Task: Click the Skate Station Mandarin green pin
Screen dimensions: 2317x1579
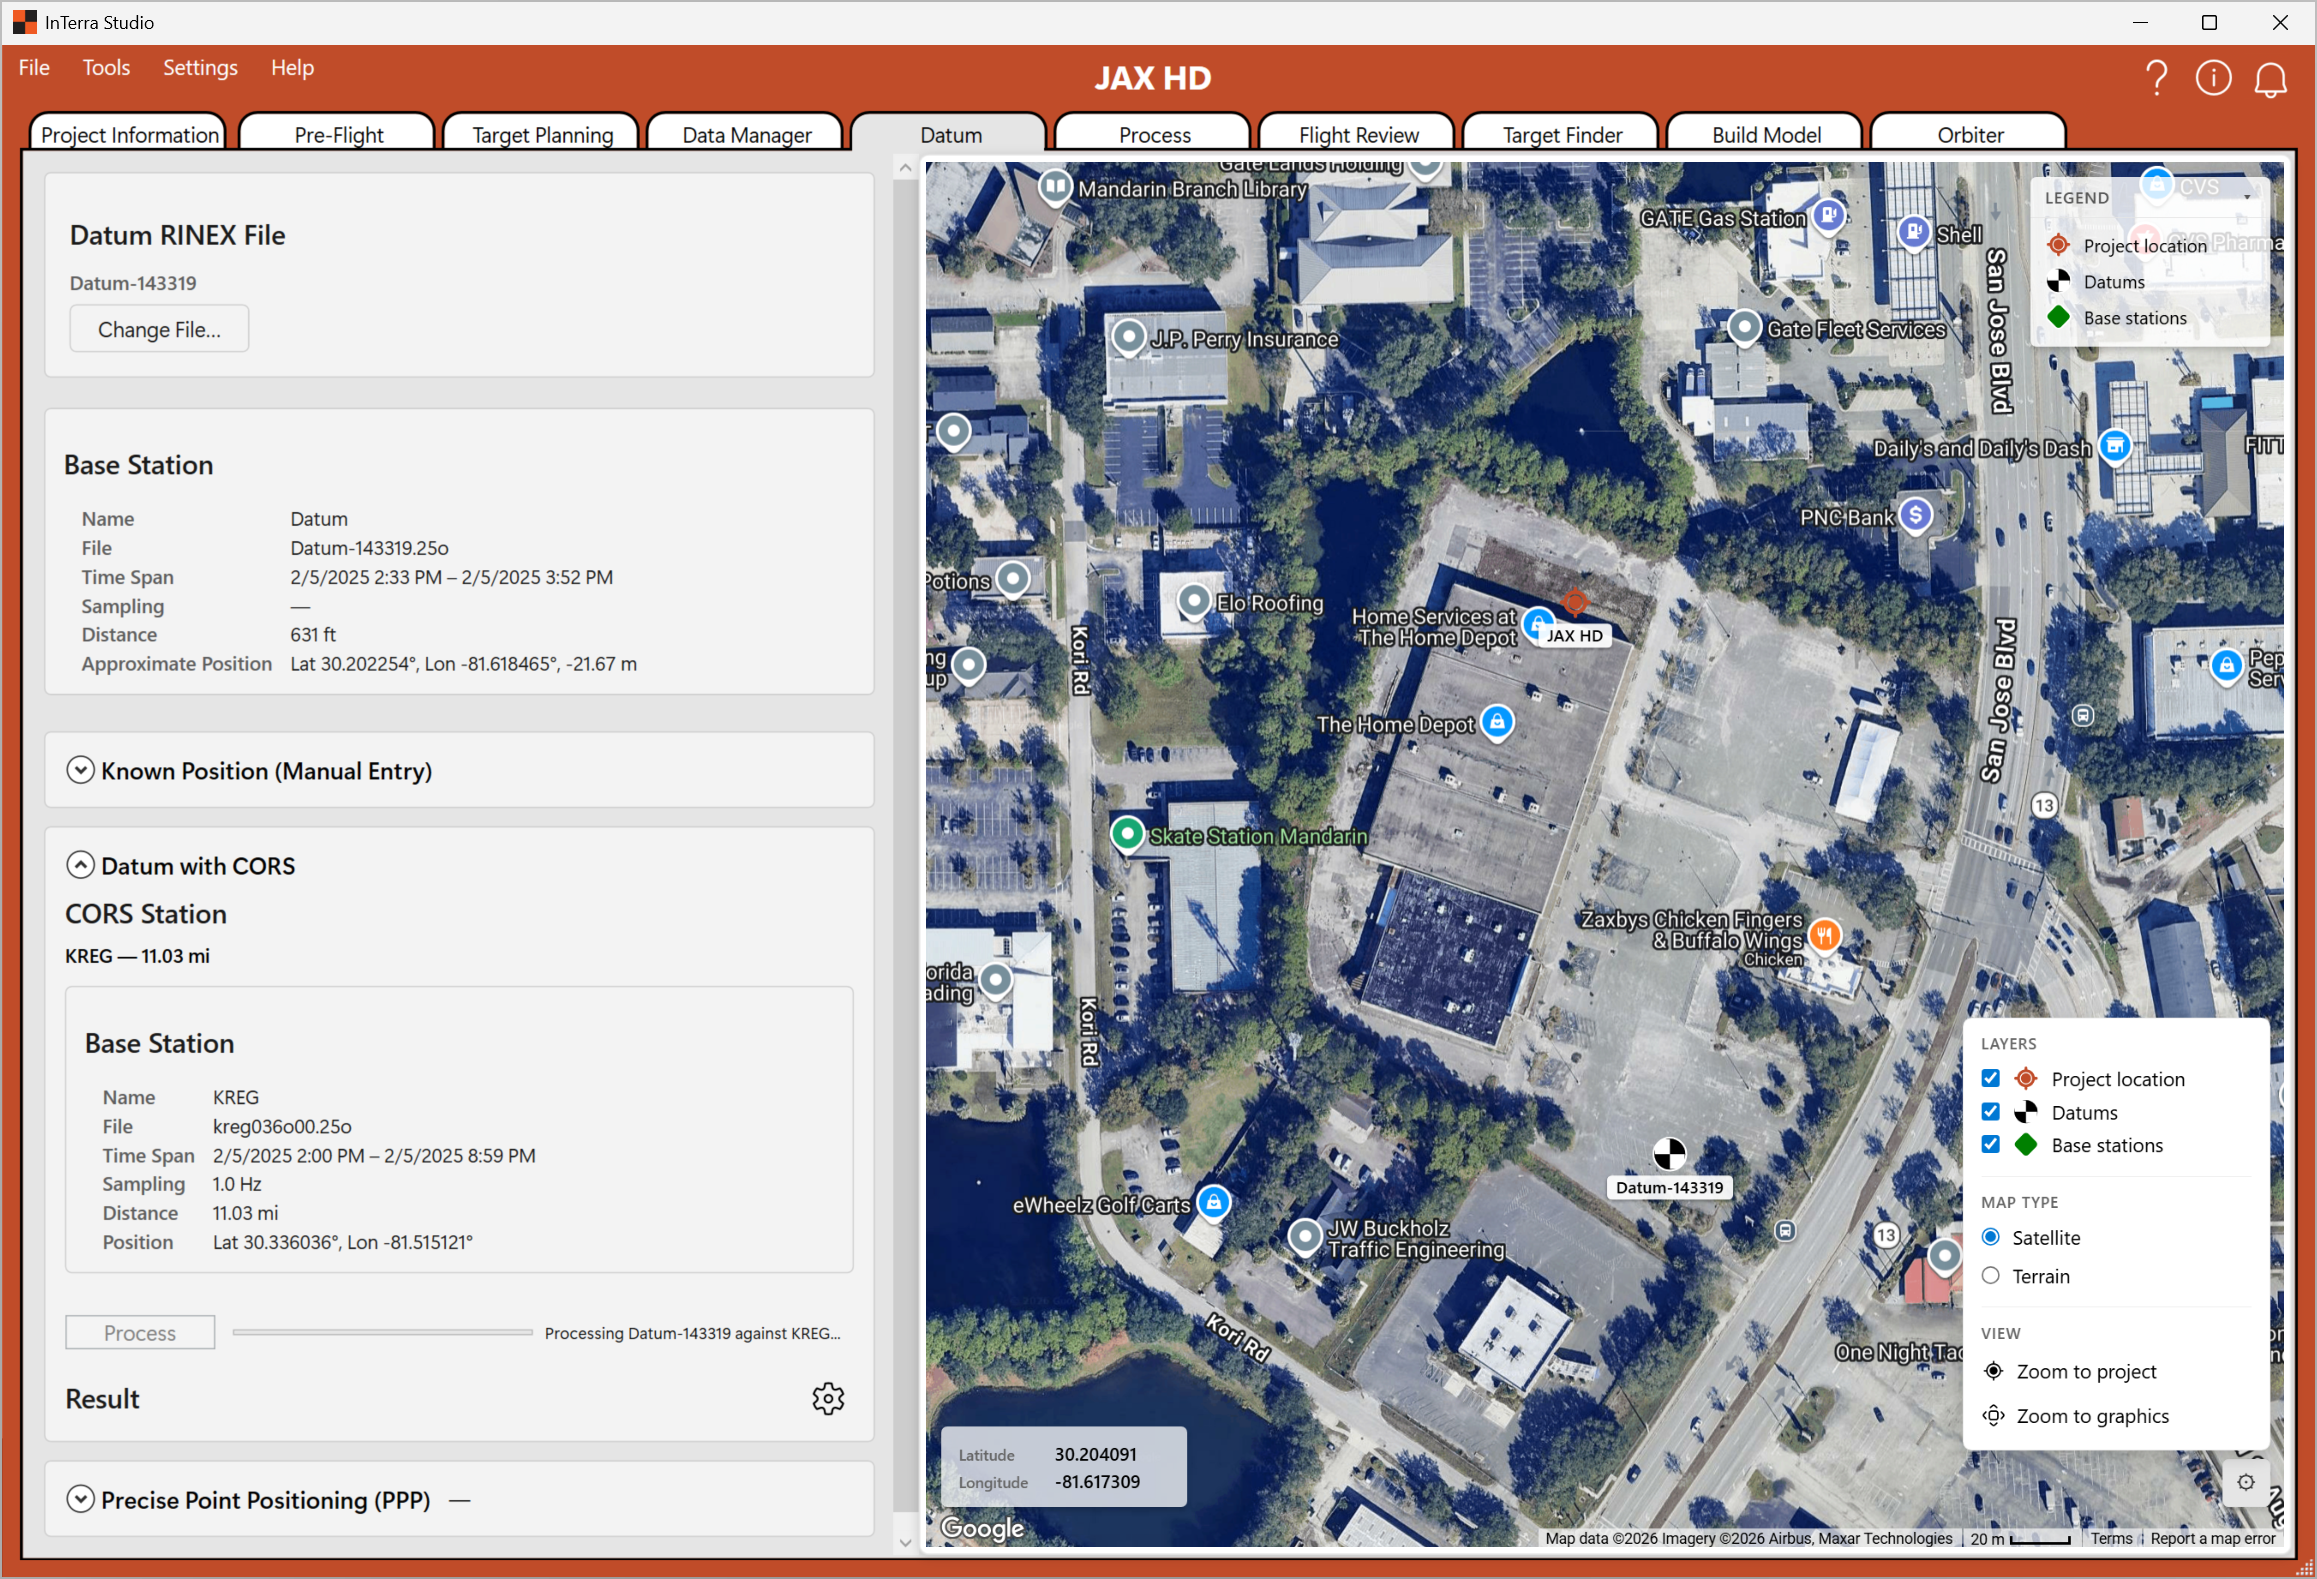Action: (x=1127, y=833)
